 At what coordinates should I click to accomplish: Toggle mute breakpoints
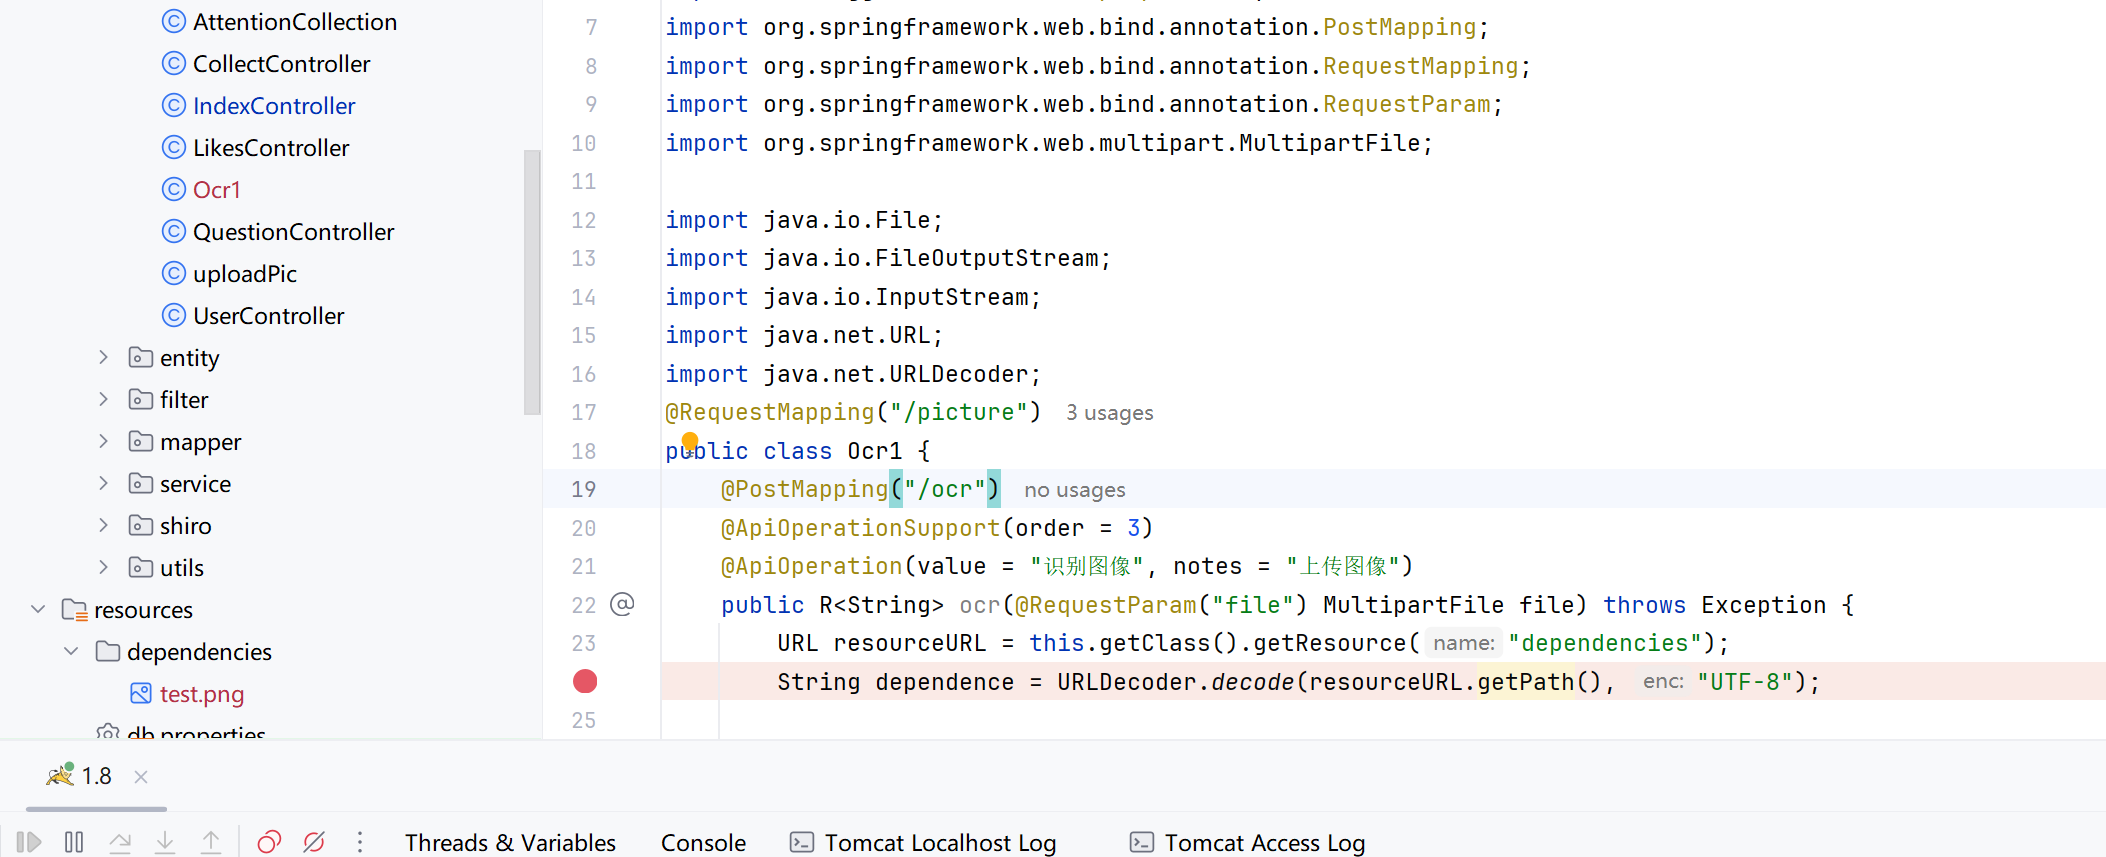[x=314, y=842]
